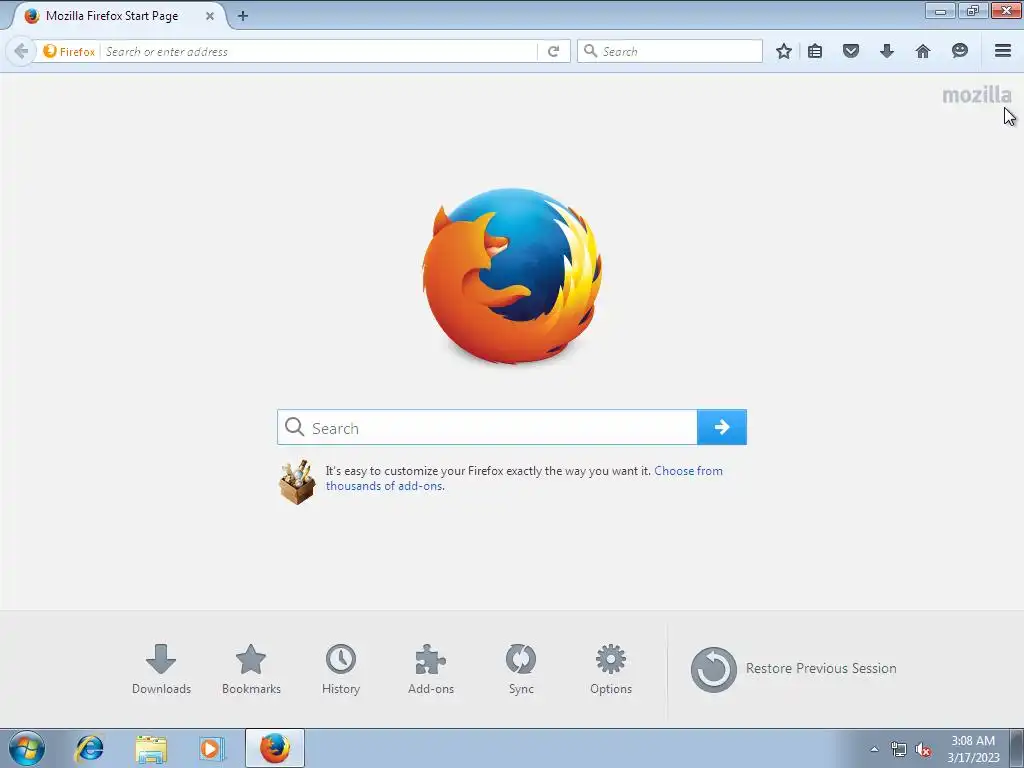Reload the current page
Image resolution: width=1024 pixels, height=768 pixels.
[553, 51]
